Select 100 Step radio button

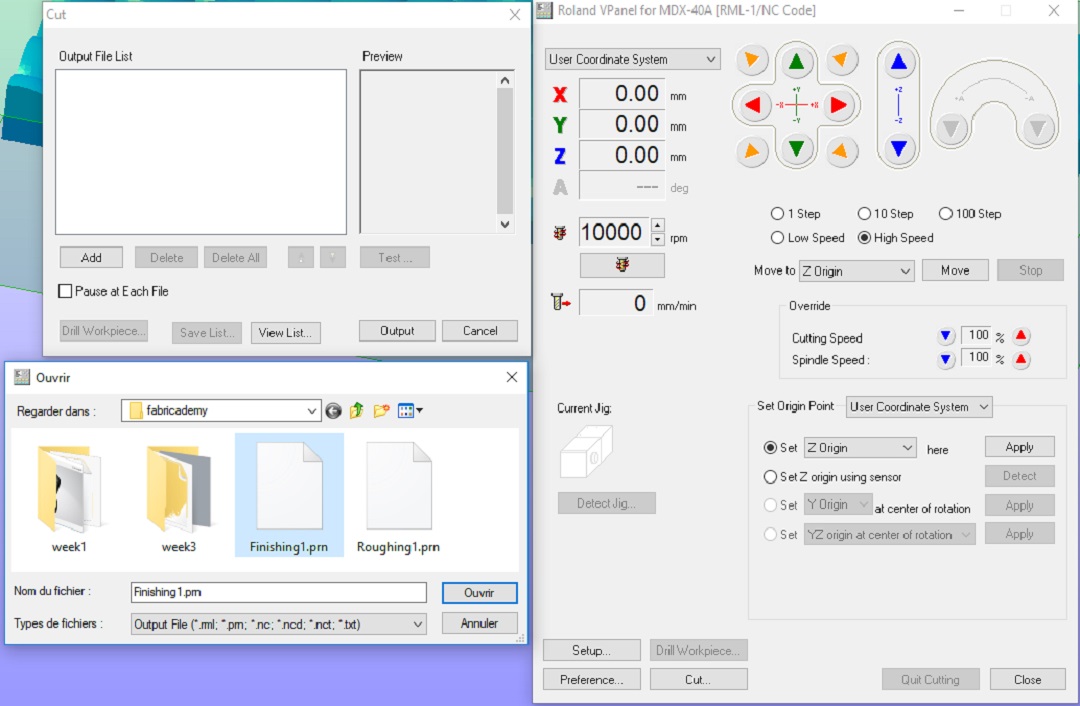tap(946, 214)
